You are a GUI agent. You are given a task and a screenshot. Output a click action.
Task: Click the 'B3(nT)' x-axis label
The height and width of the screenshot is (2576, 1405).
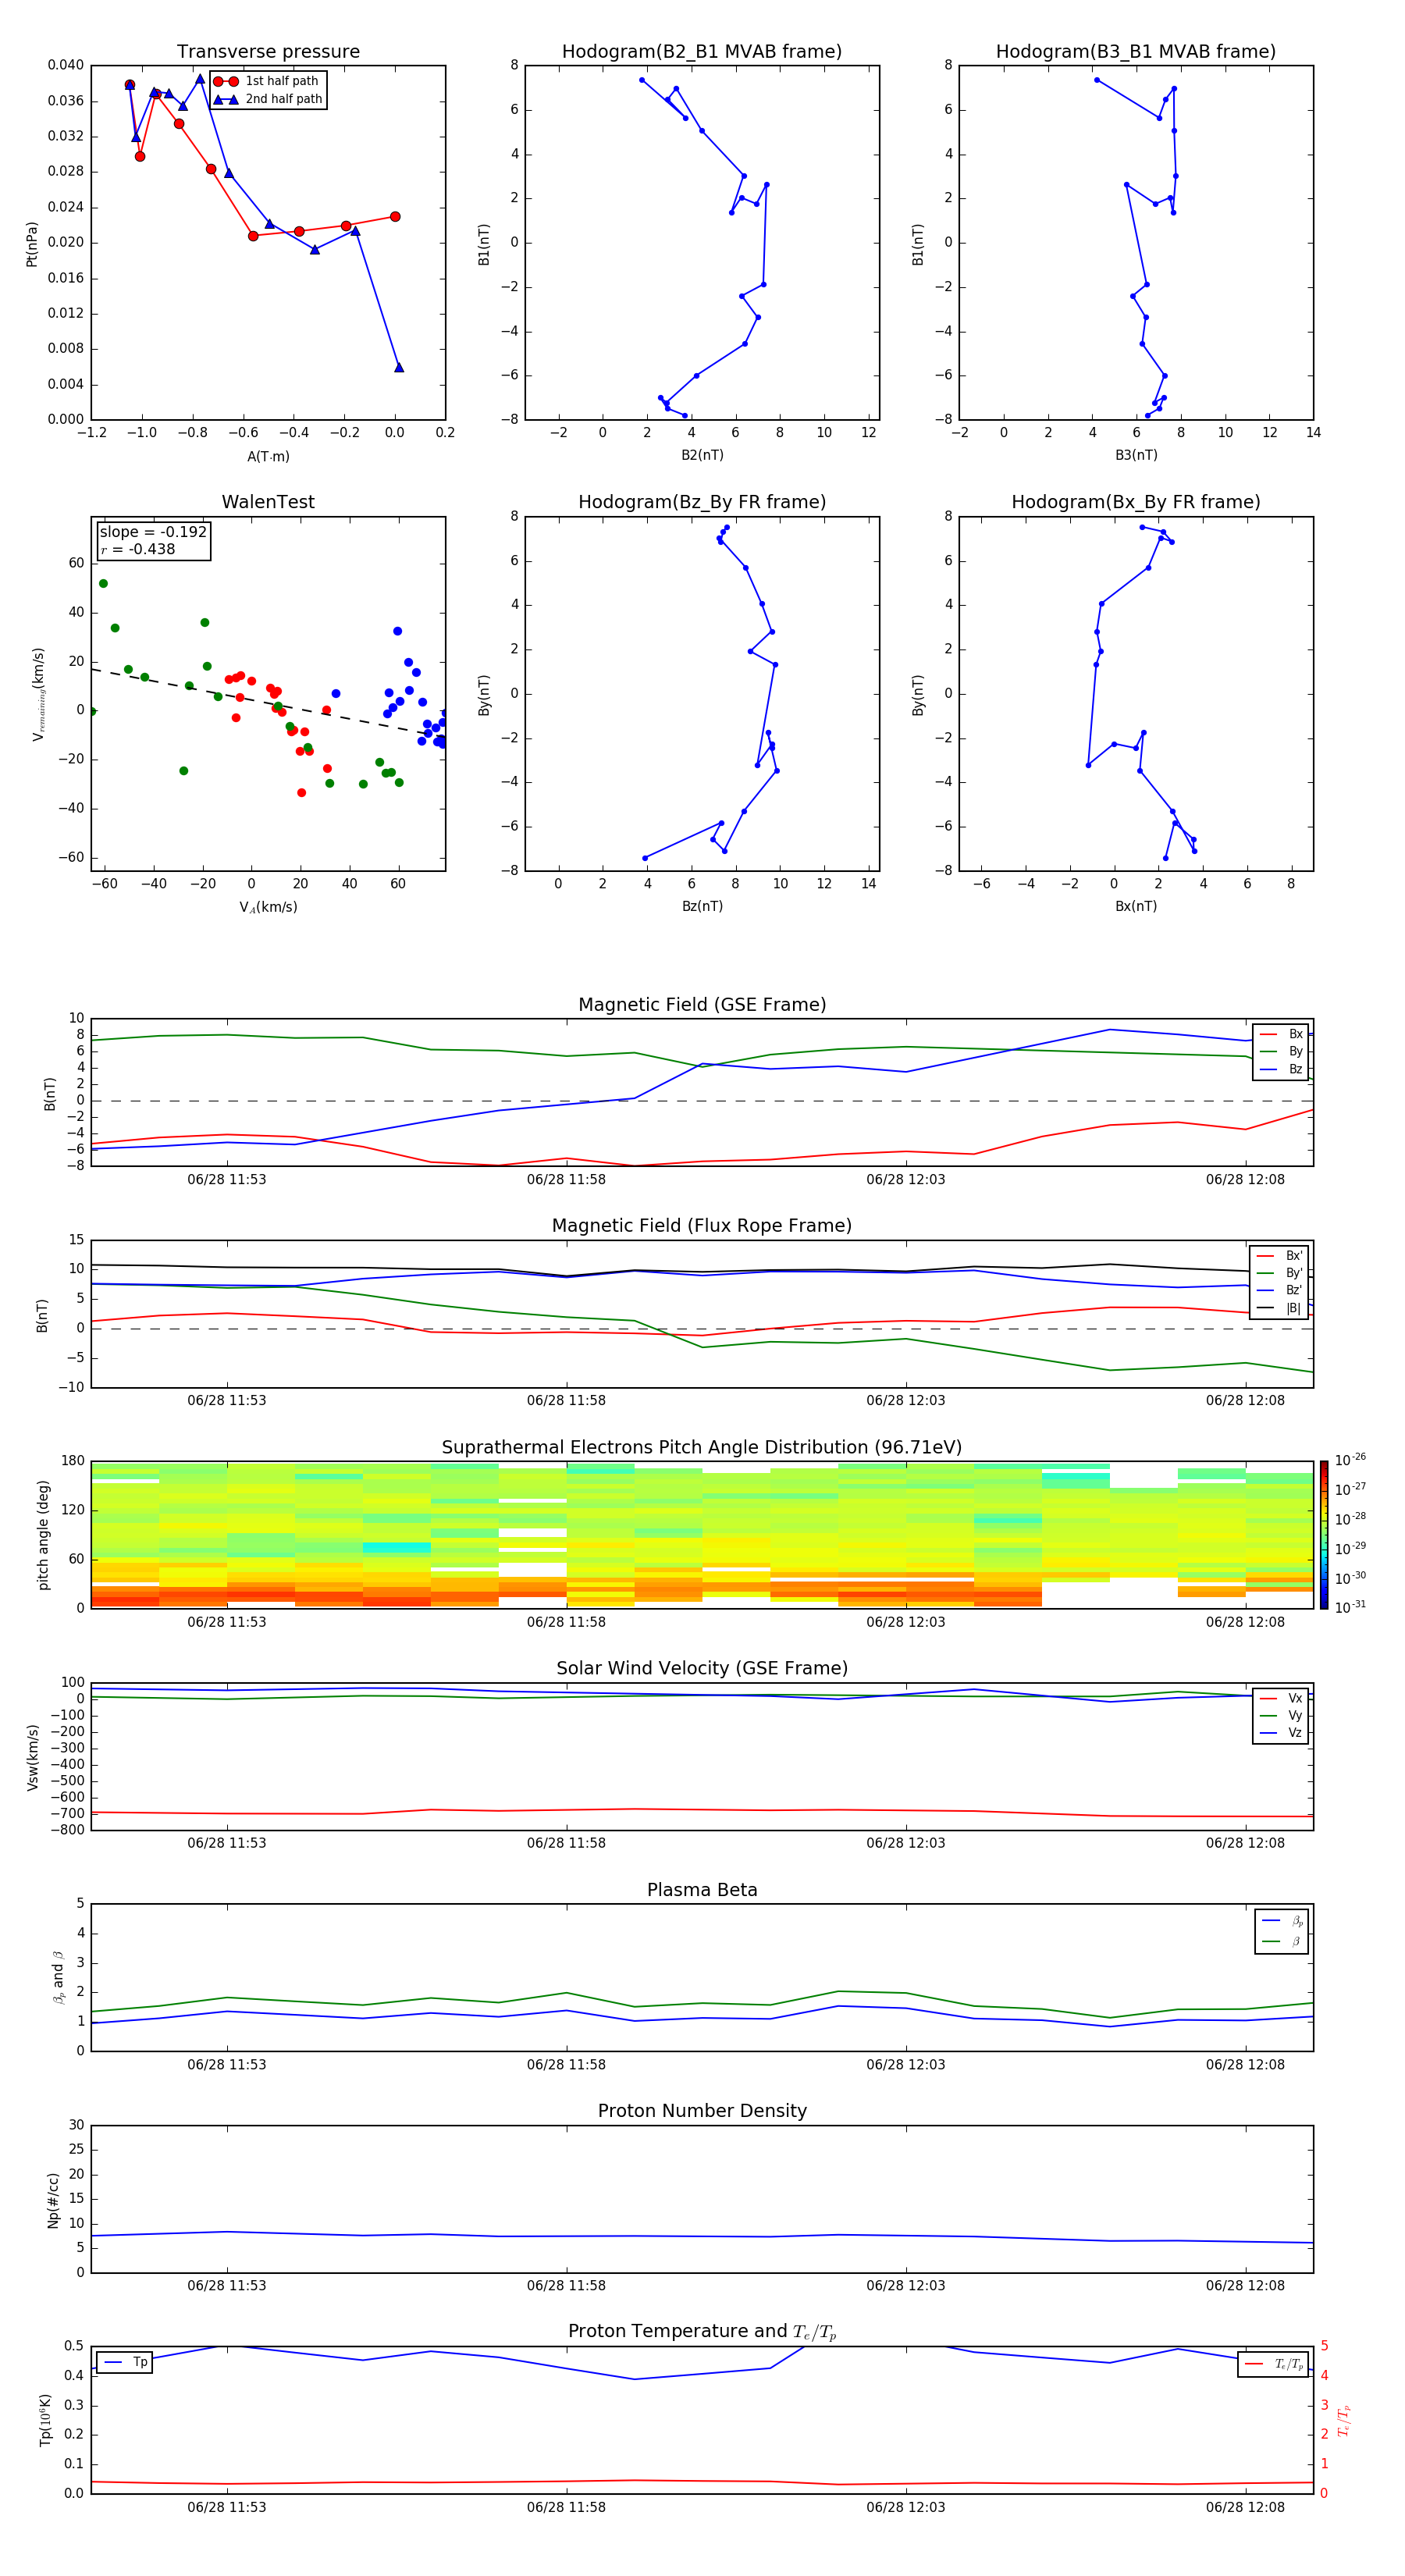coord(1136,455)
